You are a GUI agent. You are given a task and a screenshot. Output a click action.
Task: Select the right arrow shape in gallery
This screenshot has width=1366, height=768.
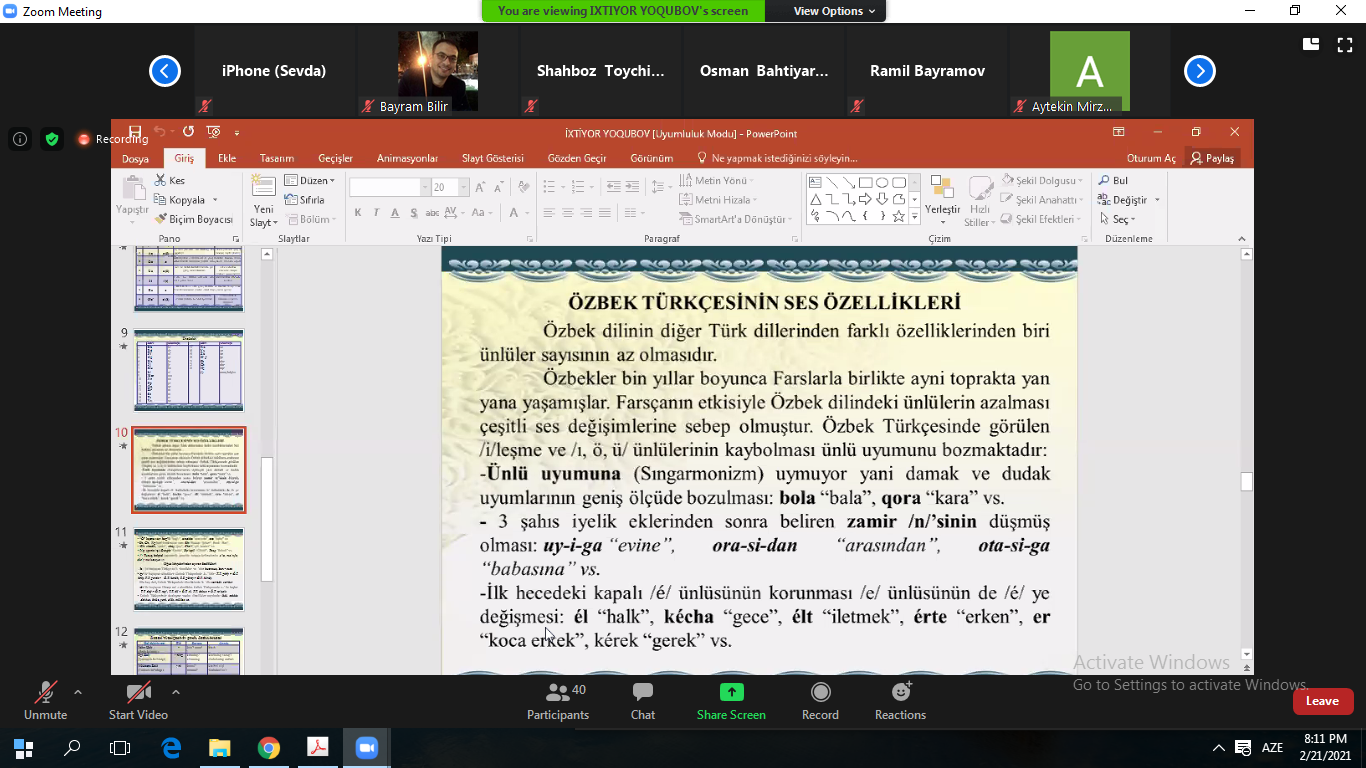[x=865, y=199]
